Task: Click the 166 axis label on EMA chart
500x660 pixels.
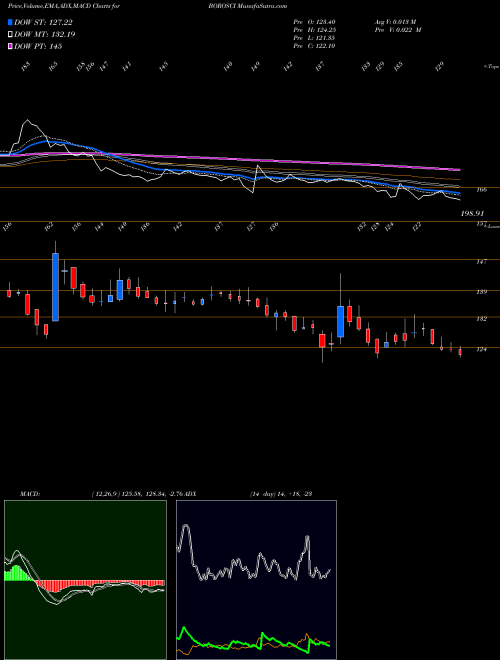Action: point(481,190)
